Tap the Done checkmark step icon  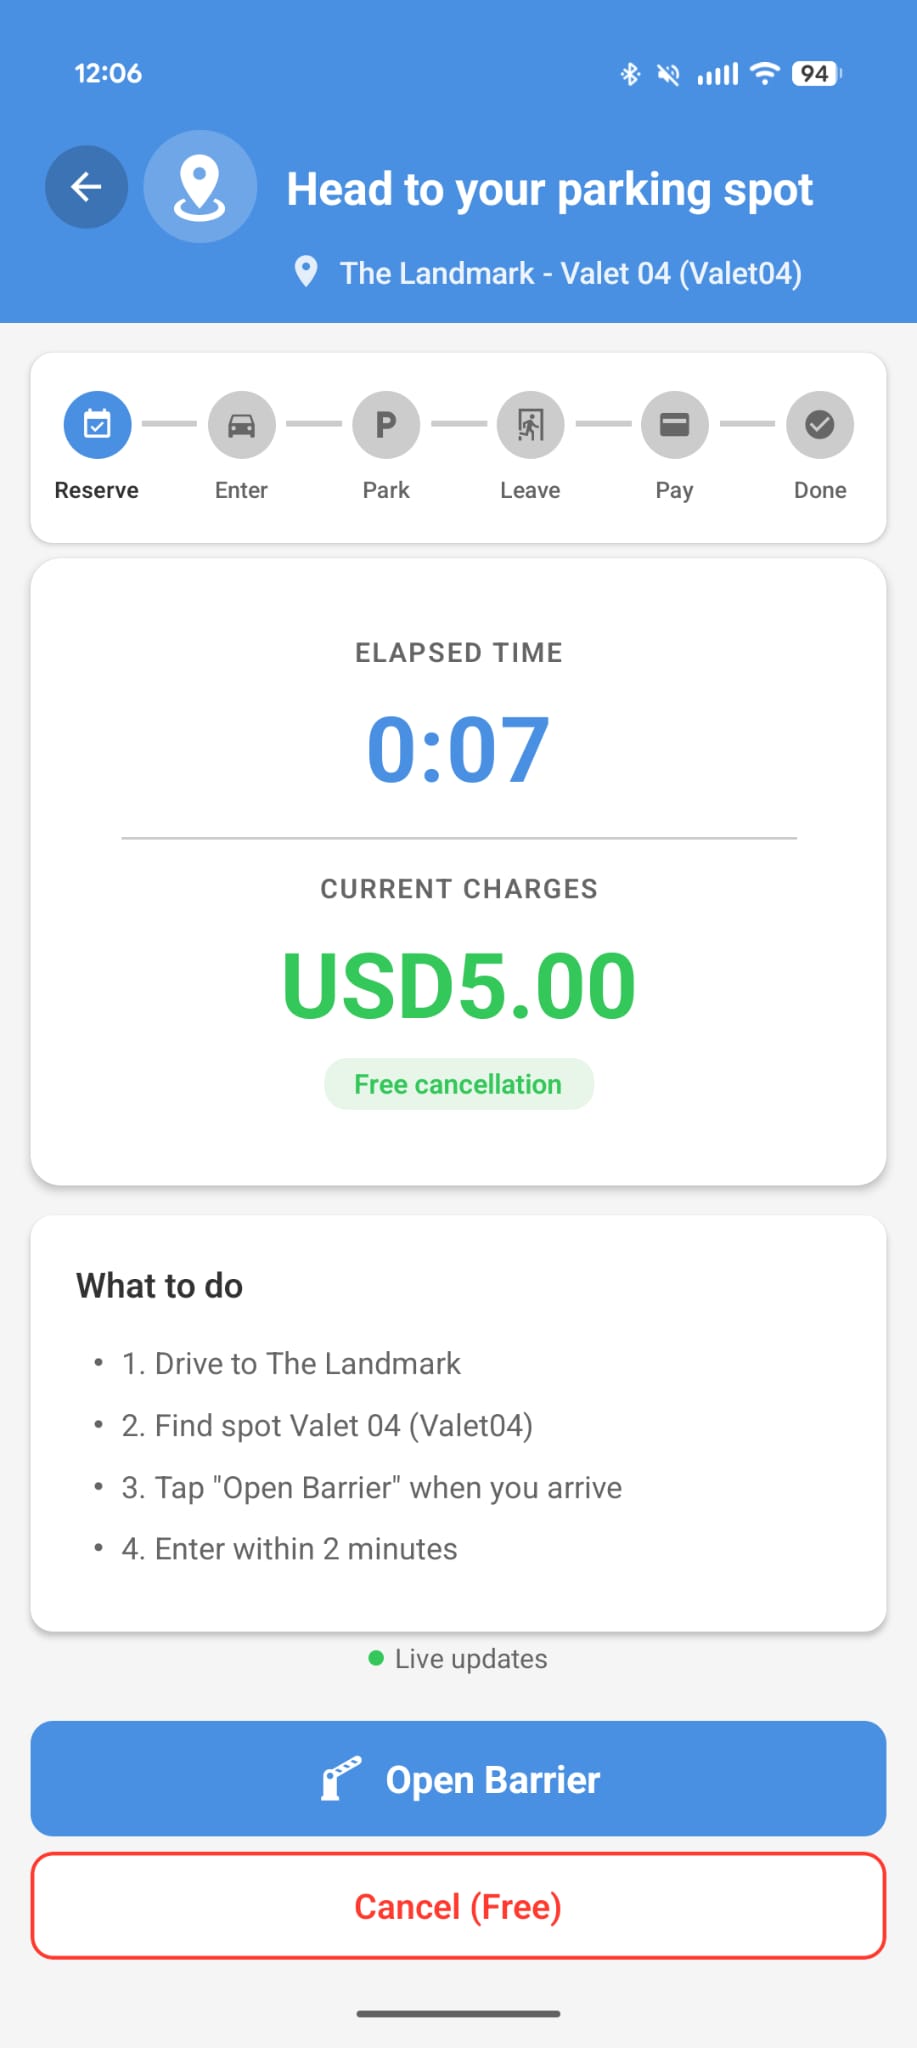click(x=820, y=425)
